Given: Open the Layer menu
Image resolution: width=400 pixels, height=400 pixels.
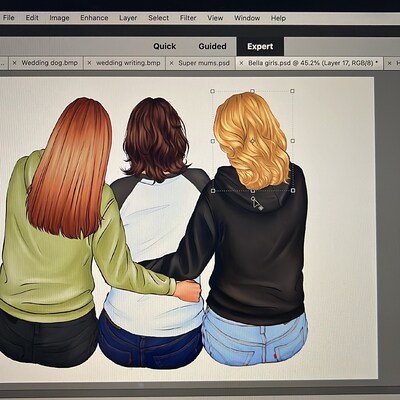Looking at the screenshot, I should pyautogui.click(x=128, y=18).
